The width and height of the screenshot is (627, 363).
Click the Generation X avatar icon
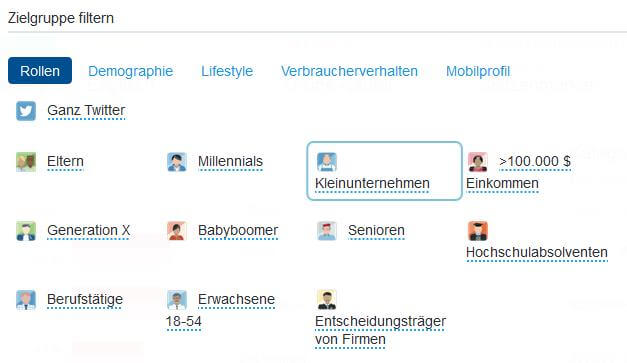click(26, 231)
